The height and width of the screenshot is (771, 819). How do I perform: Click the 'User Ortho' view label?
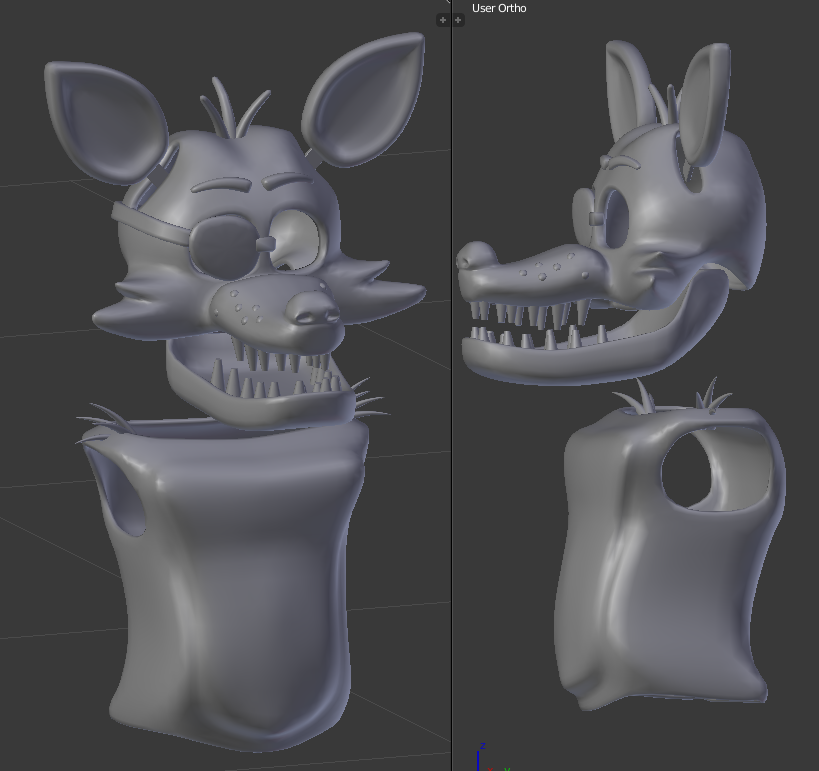click(x=499, y=8)
